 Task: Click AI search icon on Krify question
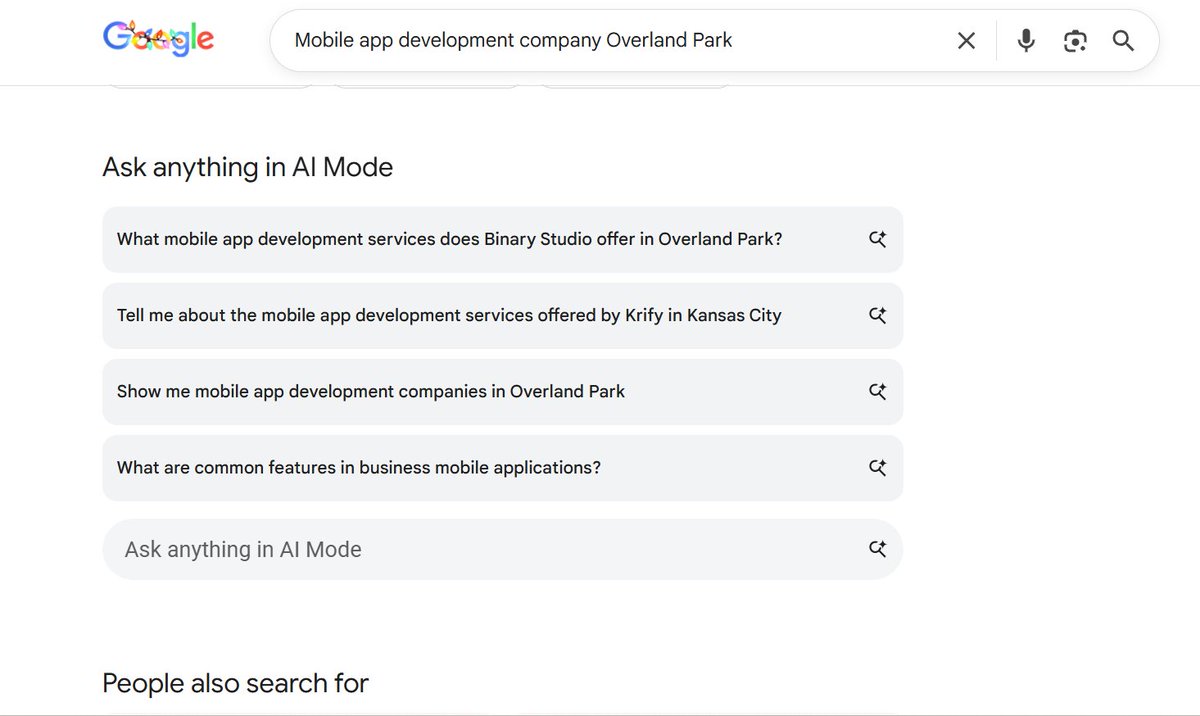tap(877, 316)
